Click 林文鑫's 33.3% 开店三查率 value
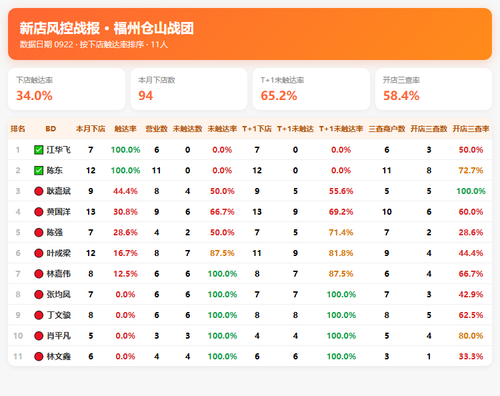This screenshot has height=396, width=500. click(x=471, y=357)
